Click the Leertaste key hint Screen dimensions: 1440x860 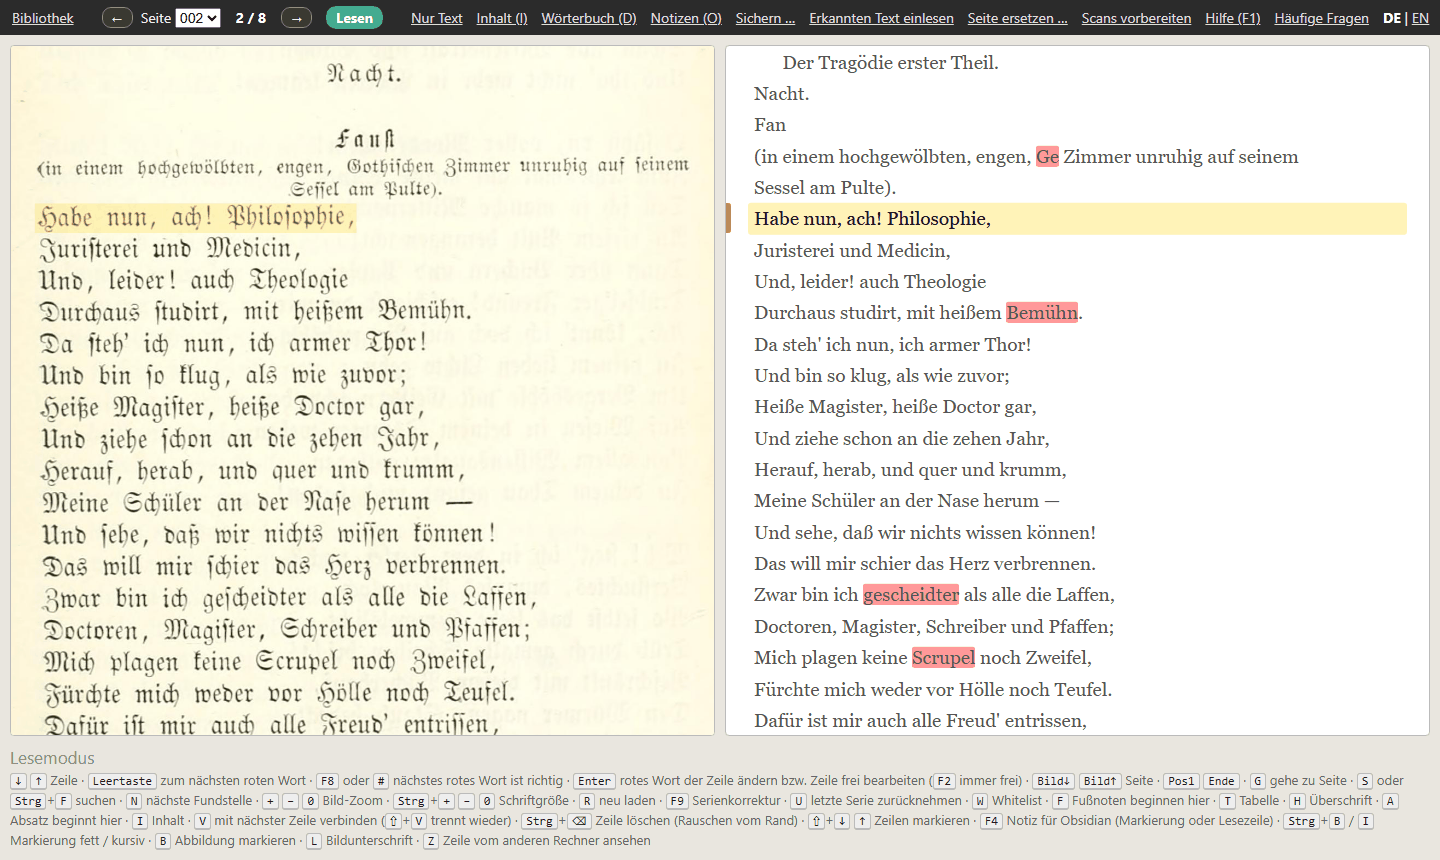pos(122,781)
